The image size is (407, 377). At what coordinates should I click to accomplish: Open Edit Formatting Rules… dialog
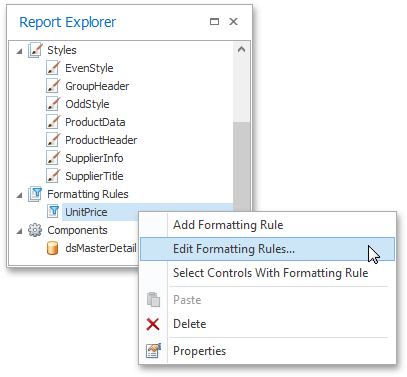(267, 249)
